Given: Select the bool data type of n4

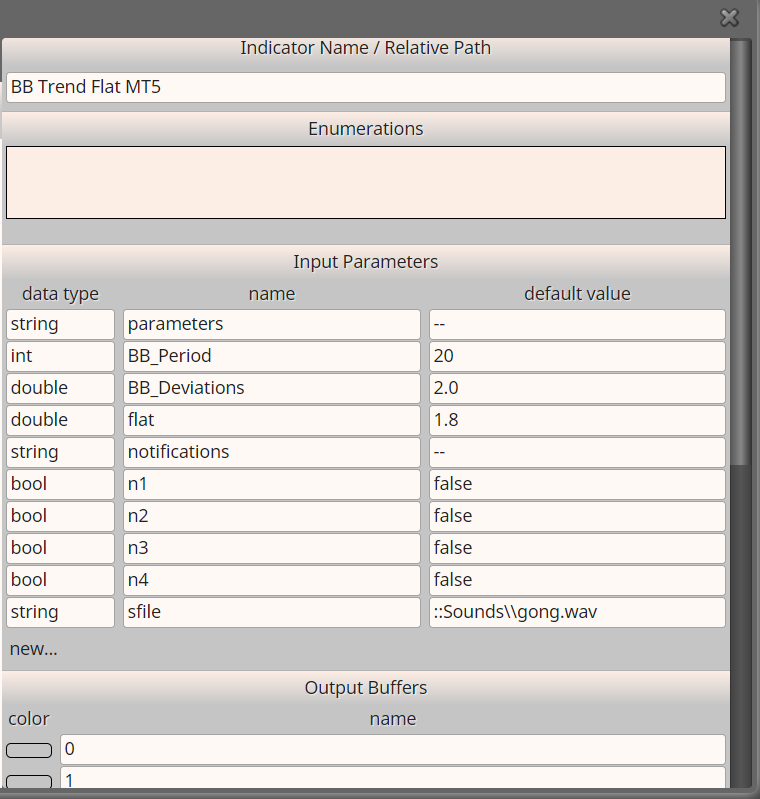Looking at the screenshot, I should pos(60,581).
